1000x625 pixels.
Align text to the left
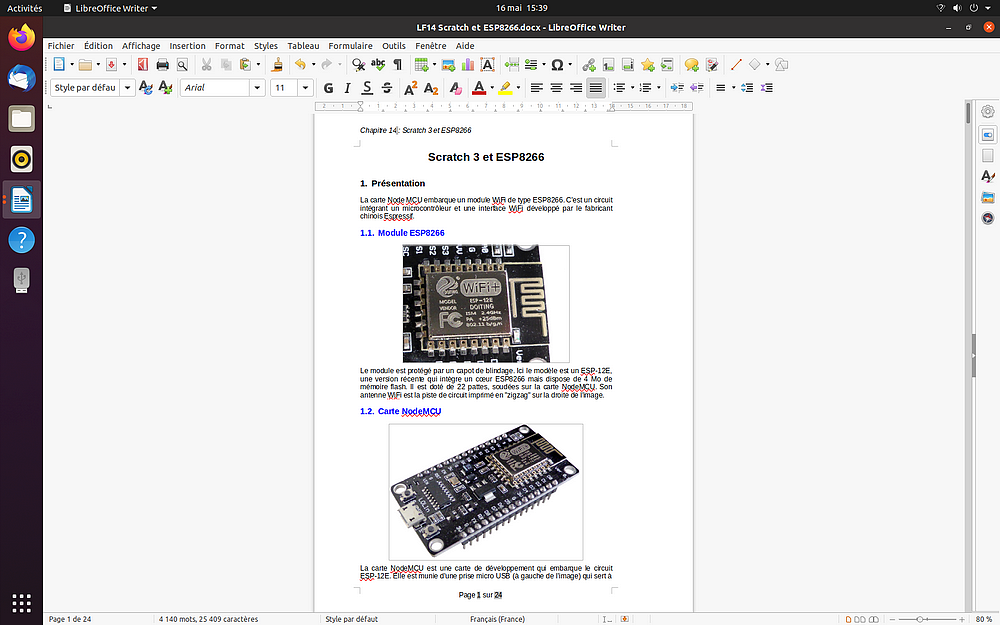click(x=537, y=87)
